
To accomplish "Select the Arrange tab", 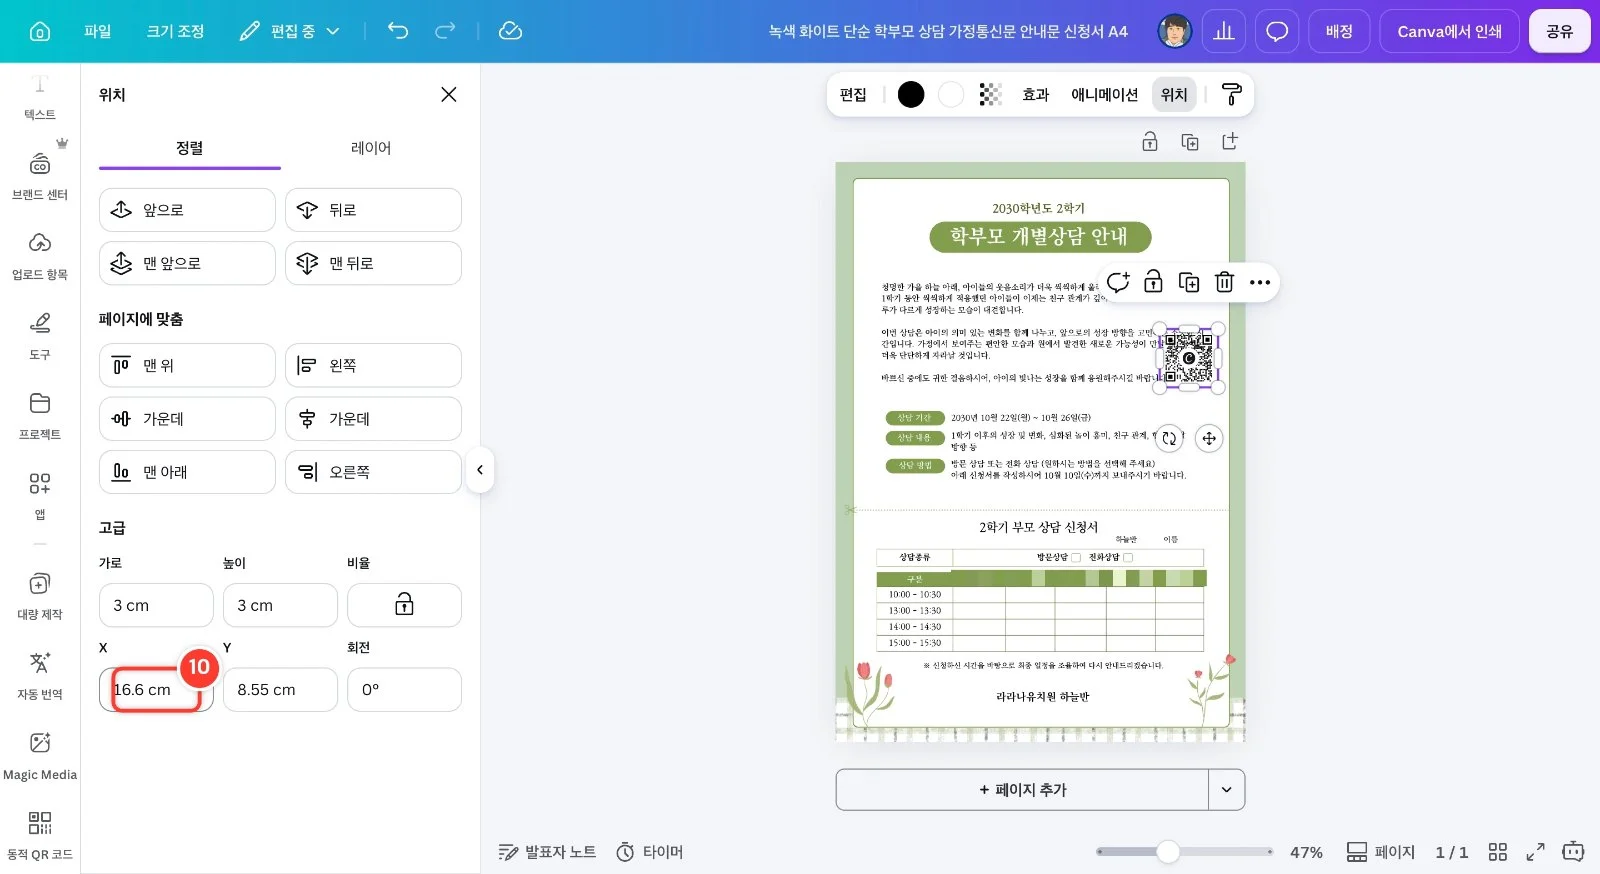I will click(190, 148).
